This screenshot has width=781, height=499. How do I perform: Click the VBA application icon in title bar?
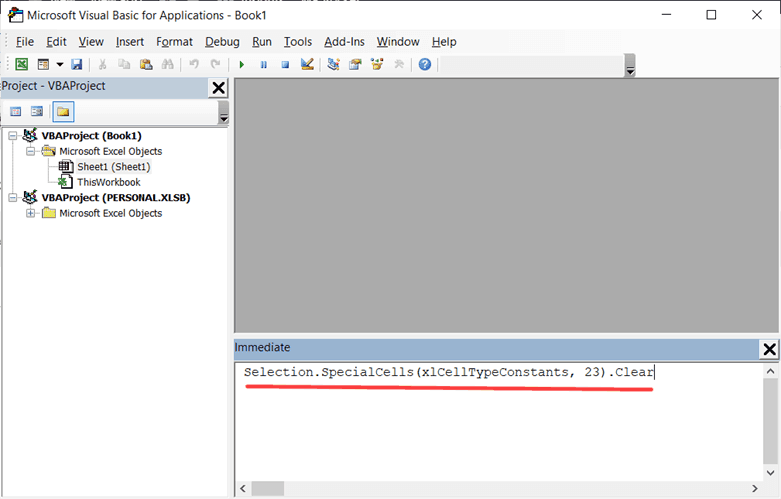point(15,15)
